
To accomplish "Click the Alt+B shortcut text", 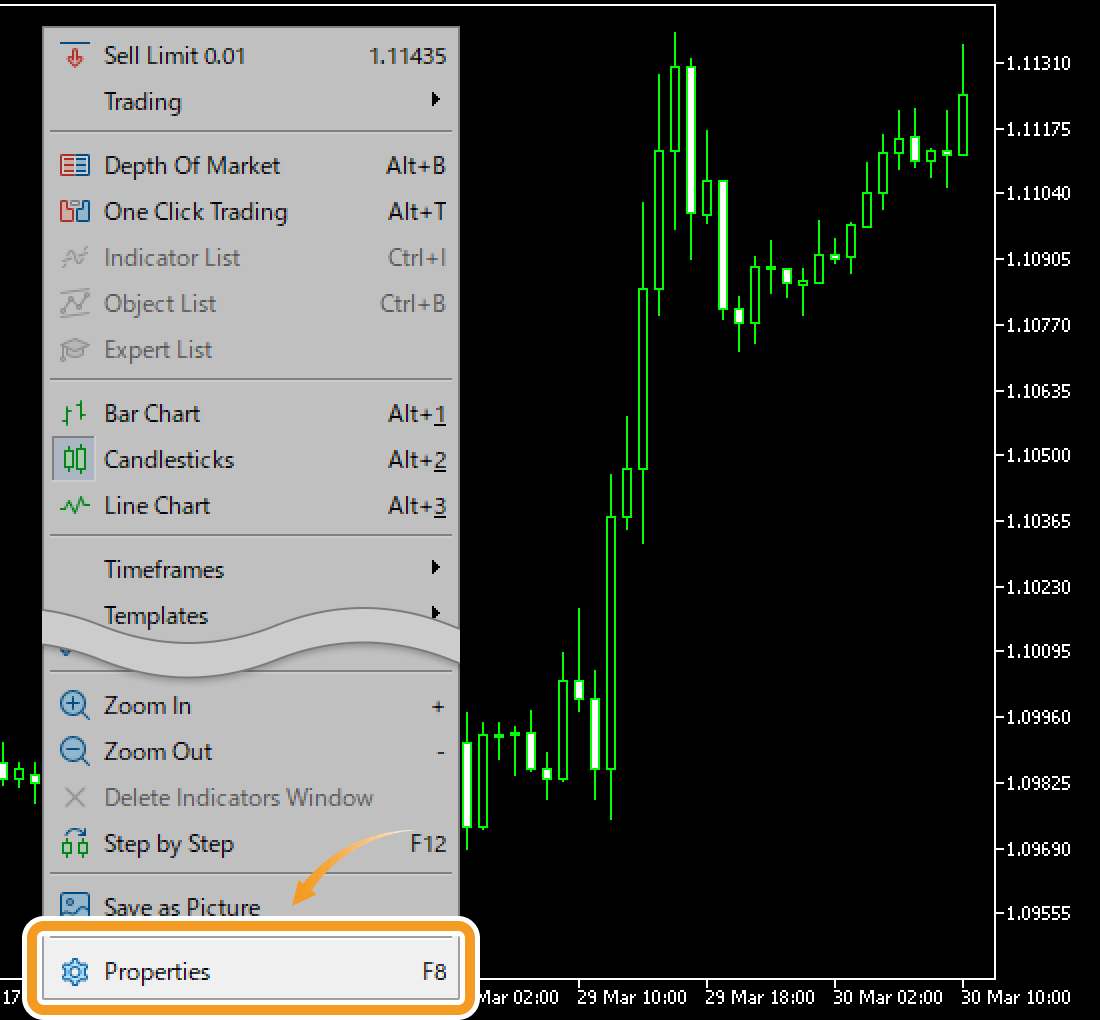I will coord(416,166).
